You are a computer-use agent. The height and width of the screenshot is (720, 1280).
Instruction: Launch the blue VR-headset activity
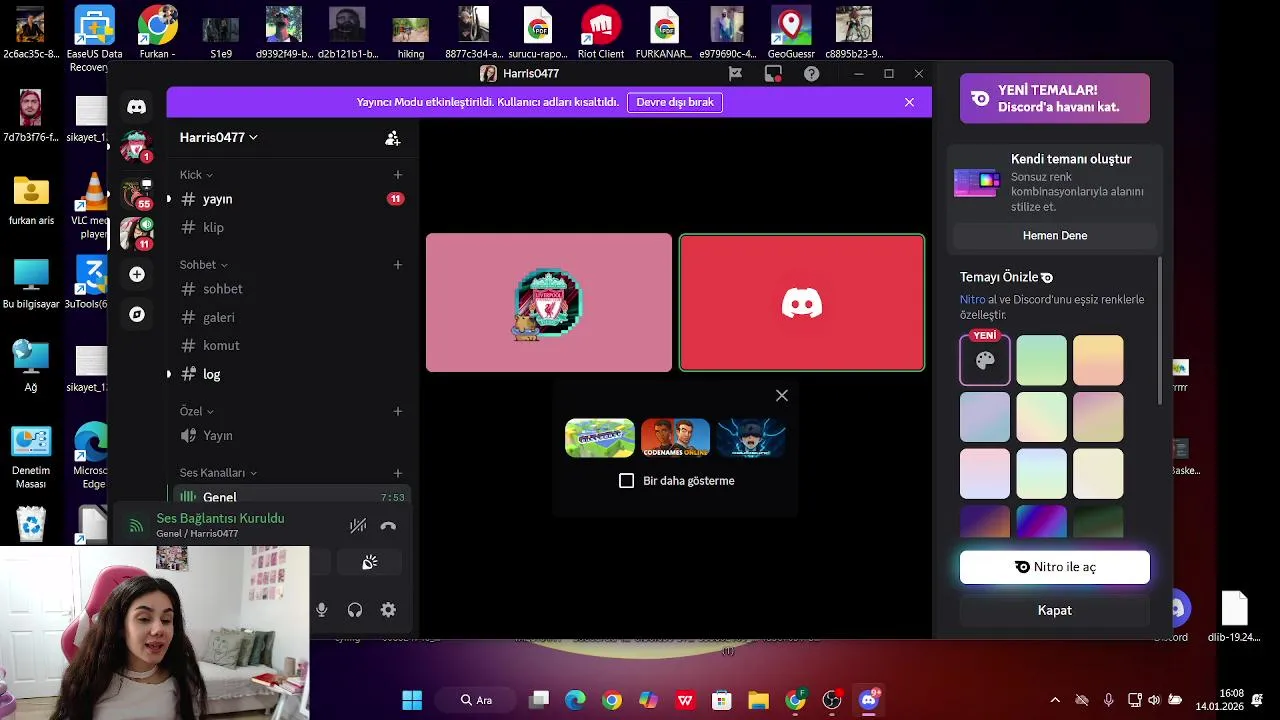(751, 438)
